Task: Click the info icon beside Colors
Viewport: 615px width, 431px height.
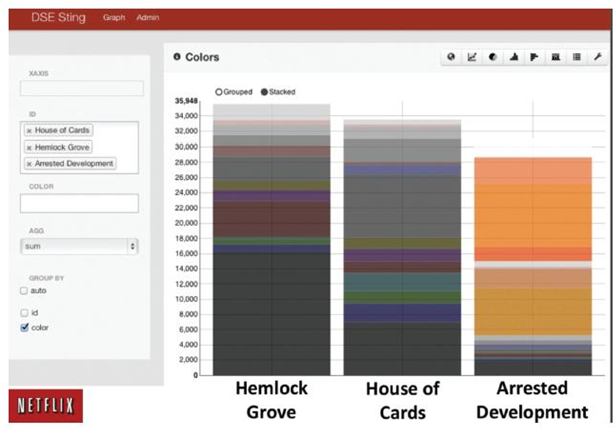Action: 177,57
